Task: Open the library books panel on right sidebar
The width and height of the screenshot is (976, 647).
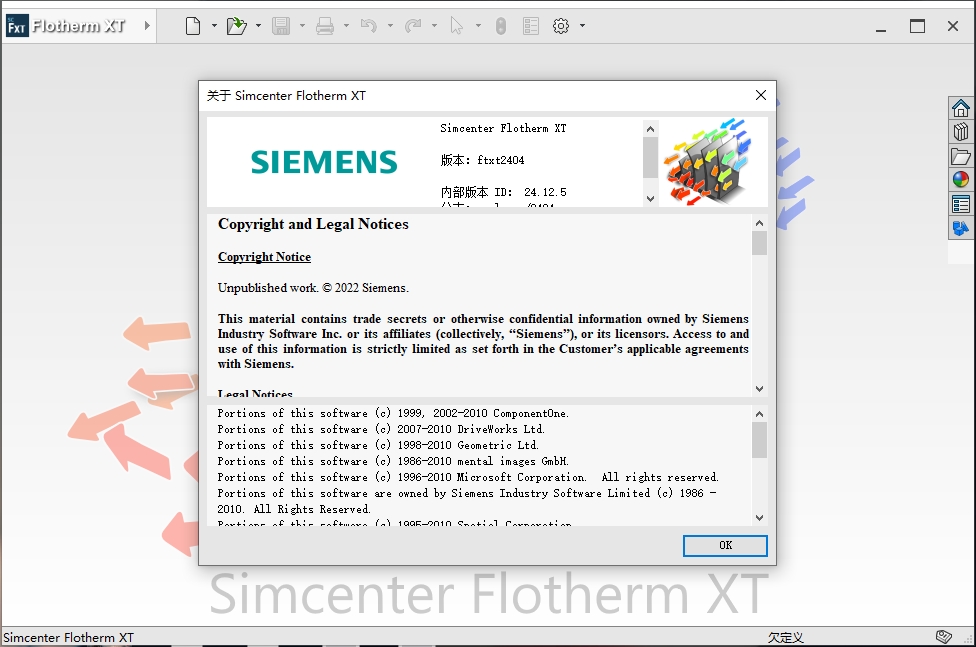Action: 960,131
